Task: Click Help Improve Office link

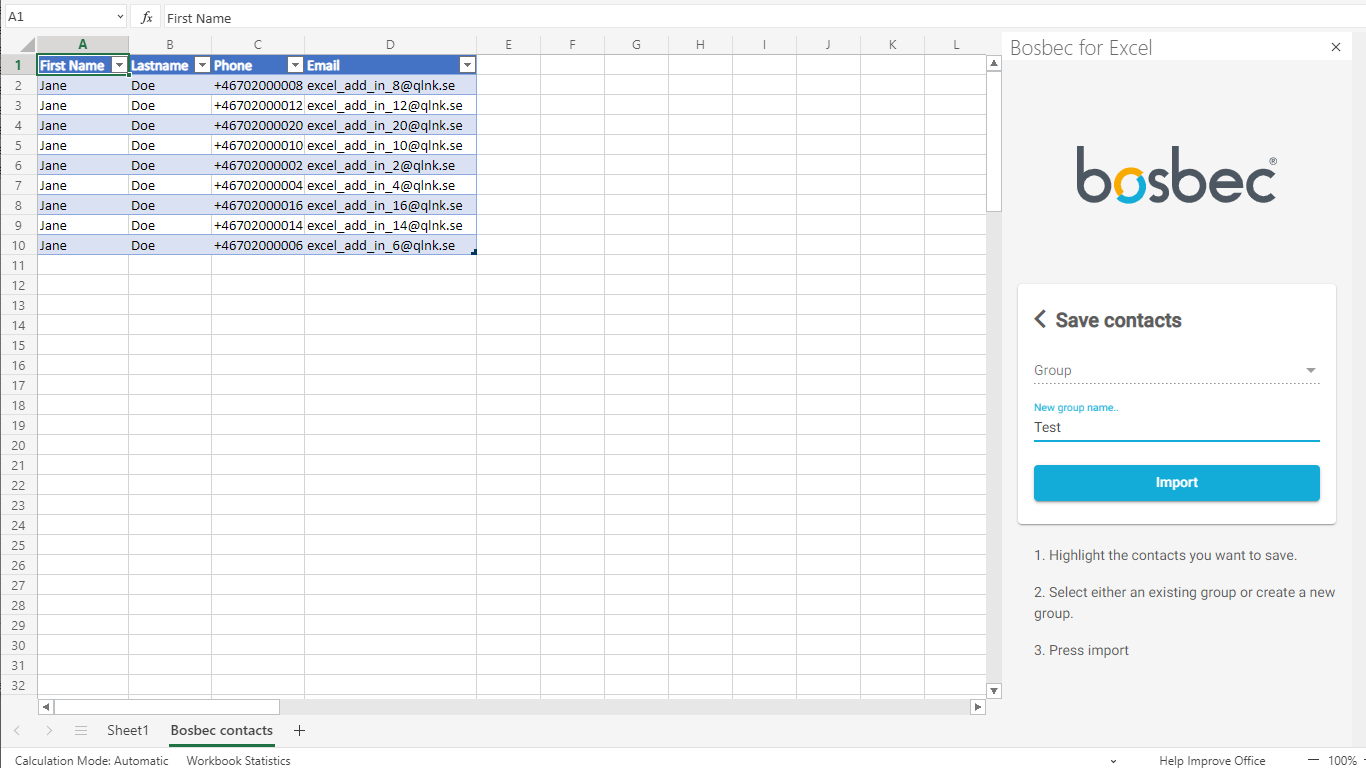Action: coord(1212,761)
